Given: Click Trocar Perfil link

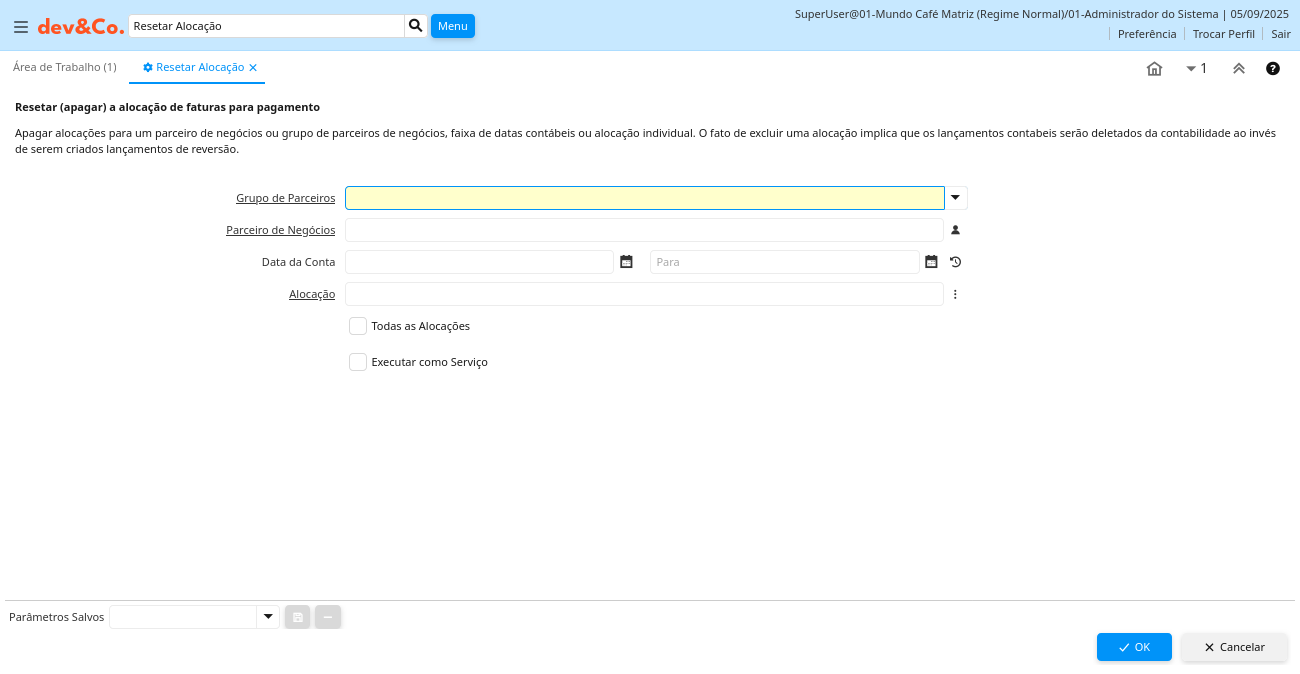Looking at the screenshot, I should [1223, 34].
